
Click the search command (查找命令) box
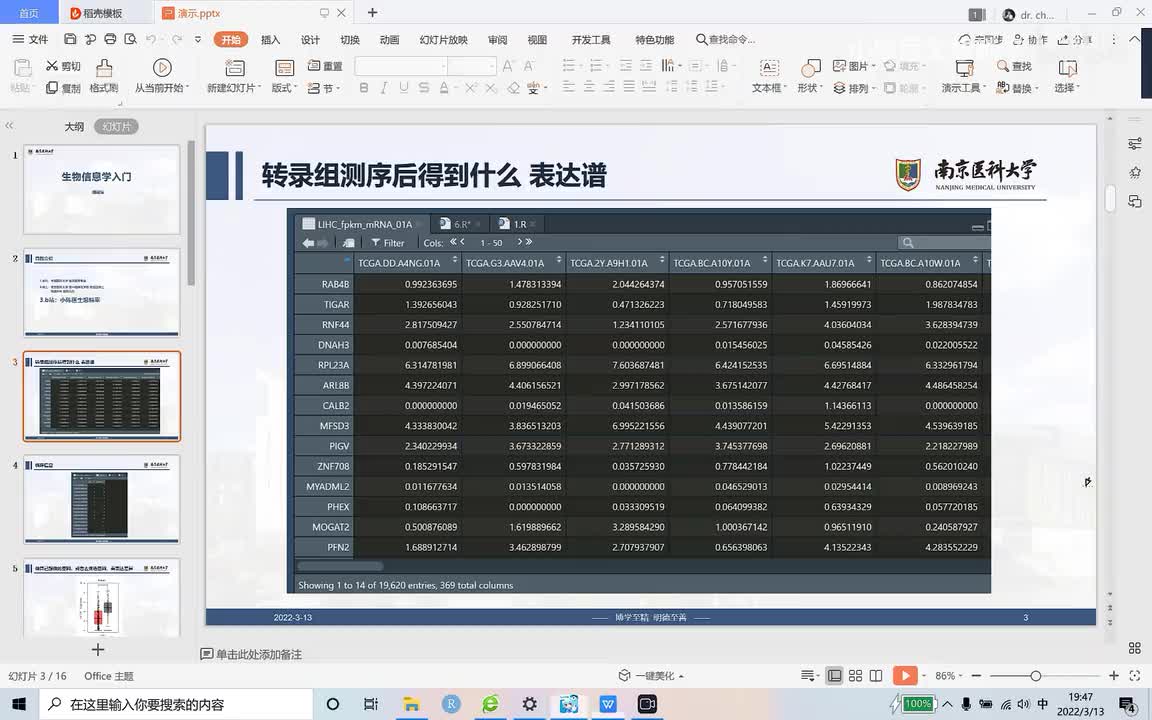(726, 40)
